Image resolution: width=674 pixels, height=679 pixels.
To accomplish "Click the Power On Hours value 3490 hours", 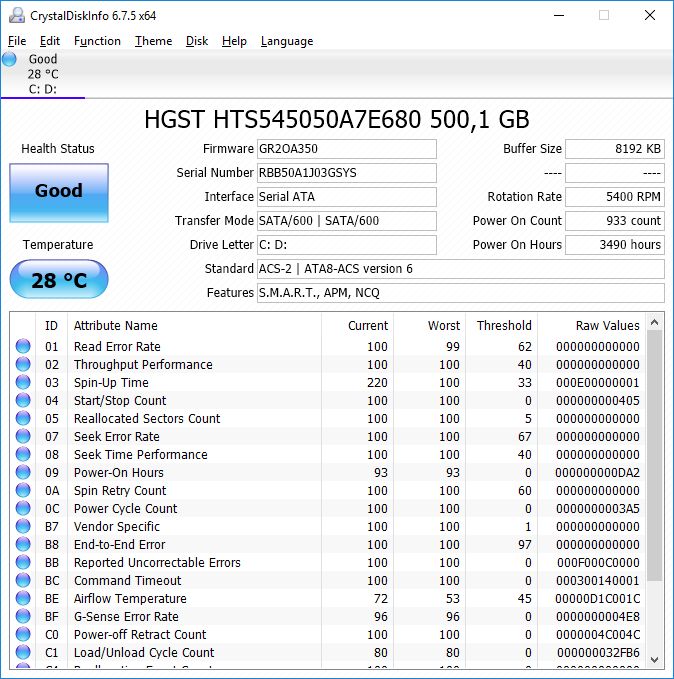I will (x=615, y=245).
